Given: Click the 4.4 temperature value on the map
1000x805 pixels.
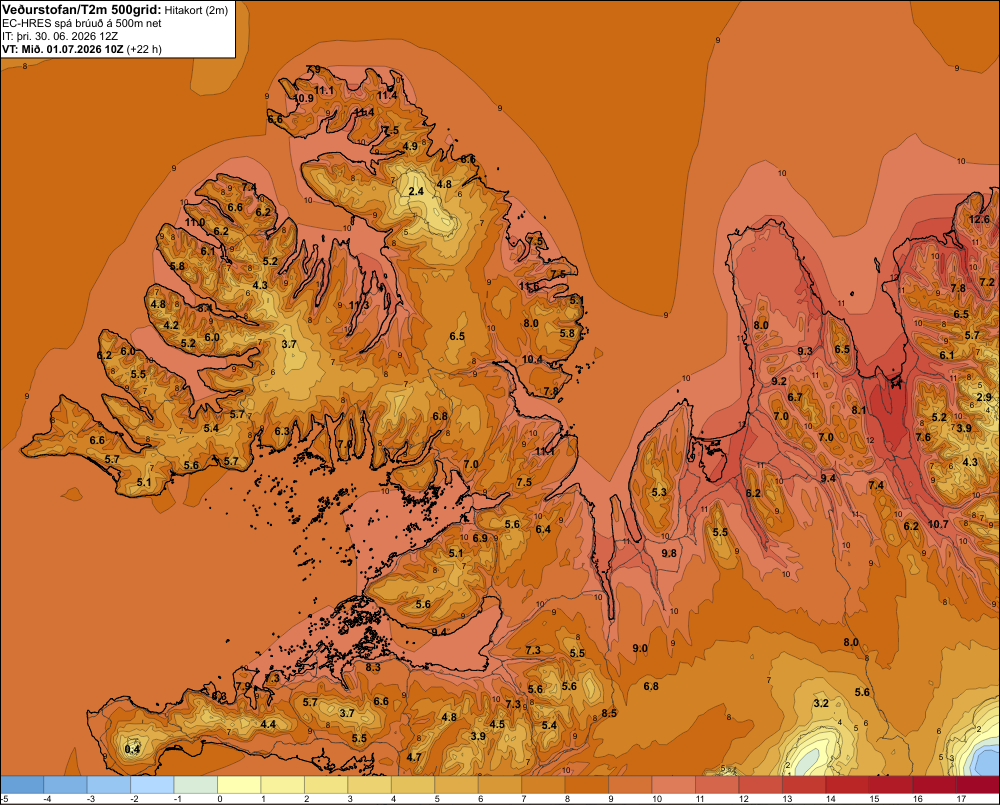Looking at the screenshot, I should click(x=268, y=724).
